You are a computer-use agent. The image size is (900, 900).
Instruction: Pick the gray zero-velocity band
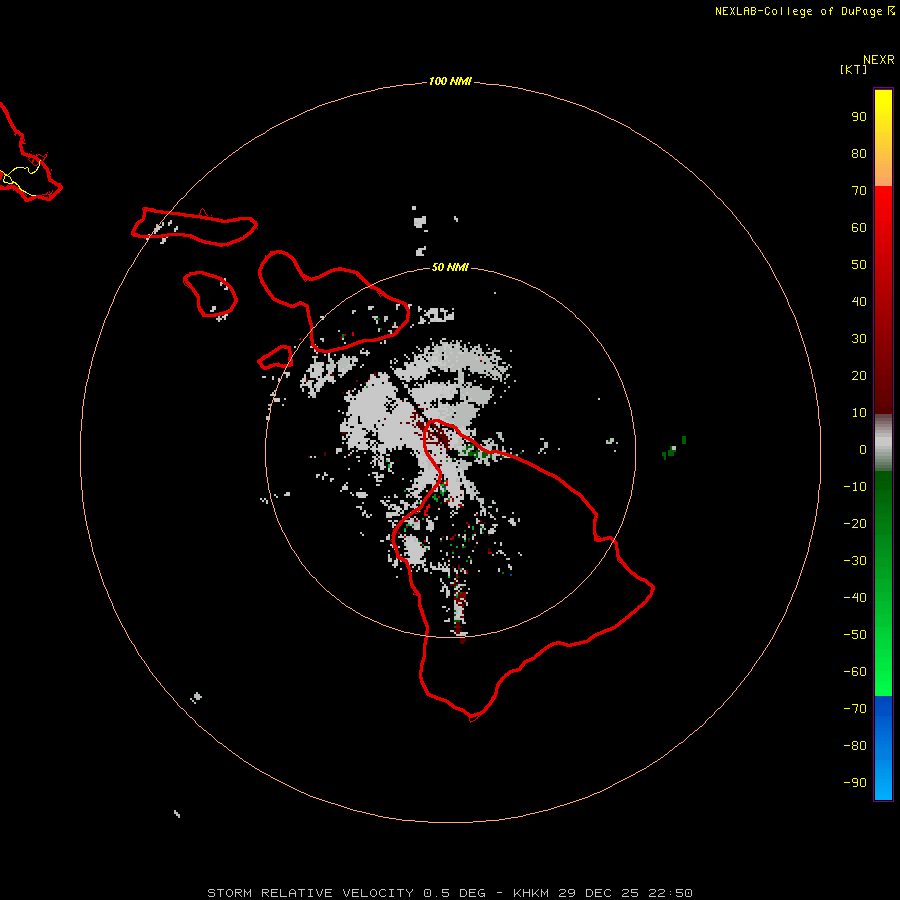(x=883, y=443)
